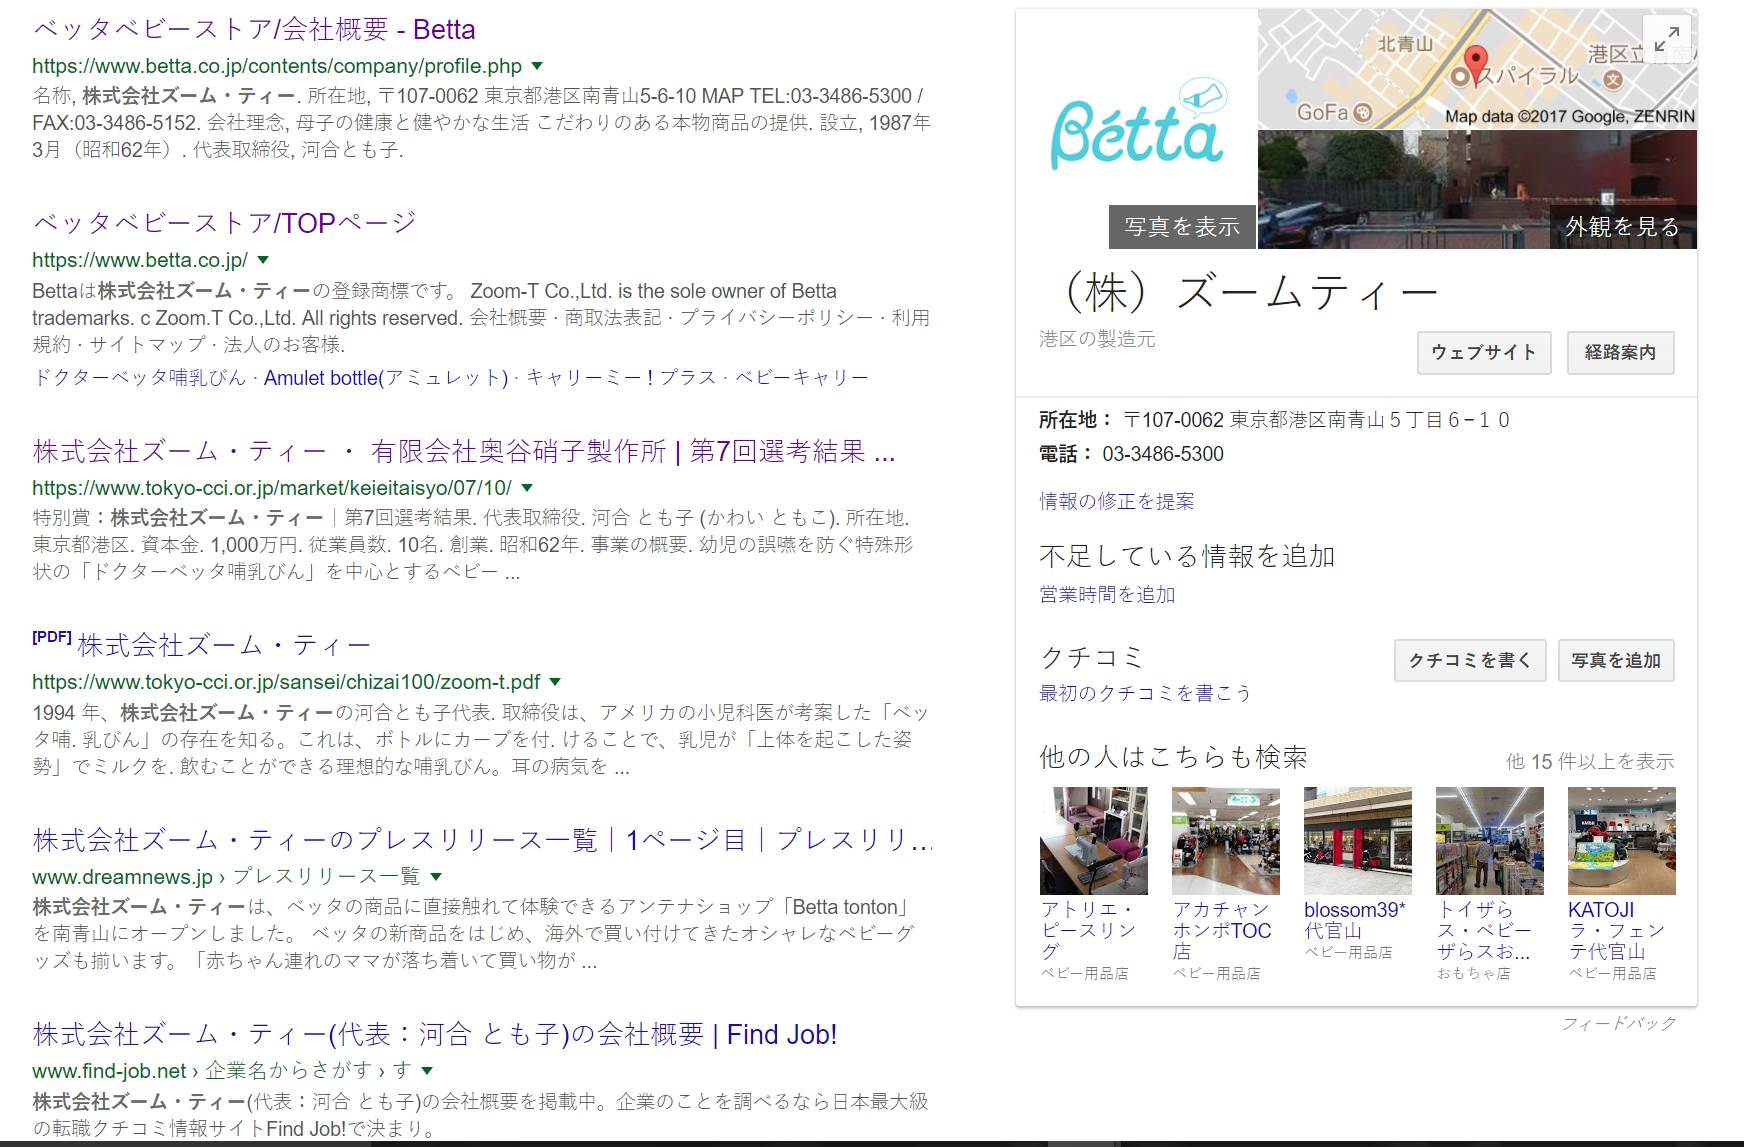Open the トイザらス・ベビーザらス thumbnail photo
This screenshot has height=1147, width=1744.
coord(1490,841)
